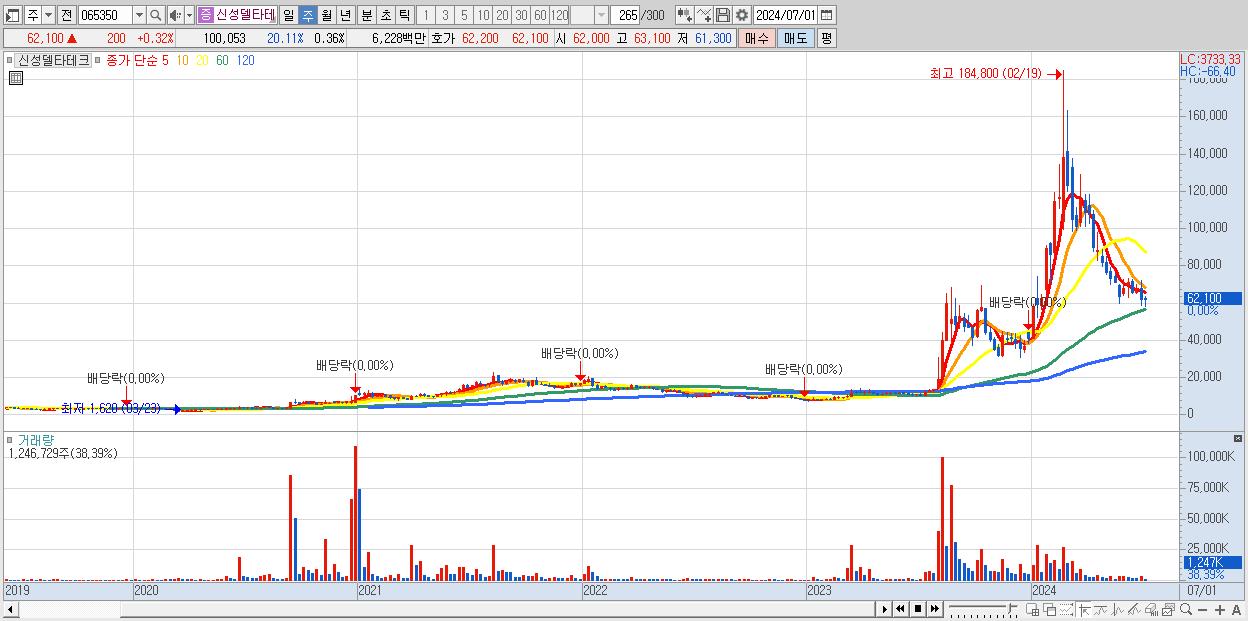This screenshot has width=1248, height=621.
Task: Click the red 5 moving average legend
Action: 165,60
